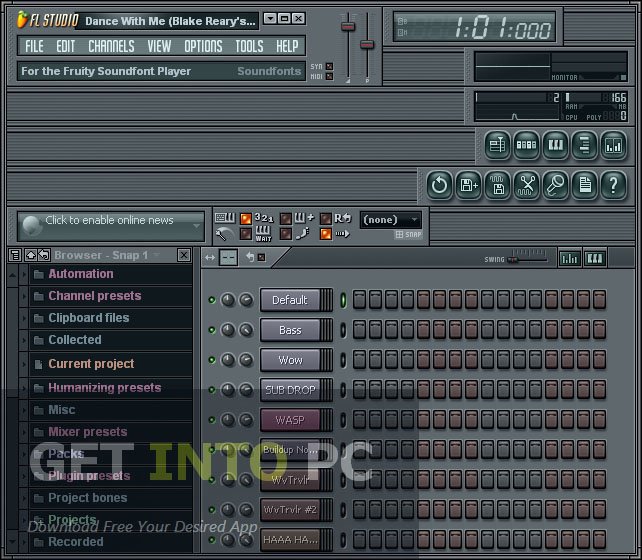Click the step sequencer horizontal arrows icon
The image size is (642, 560).
point(210,257)
